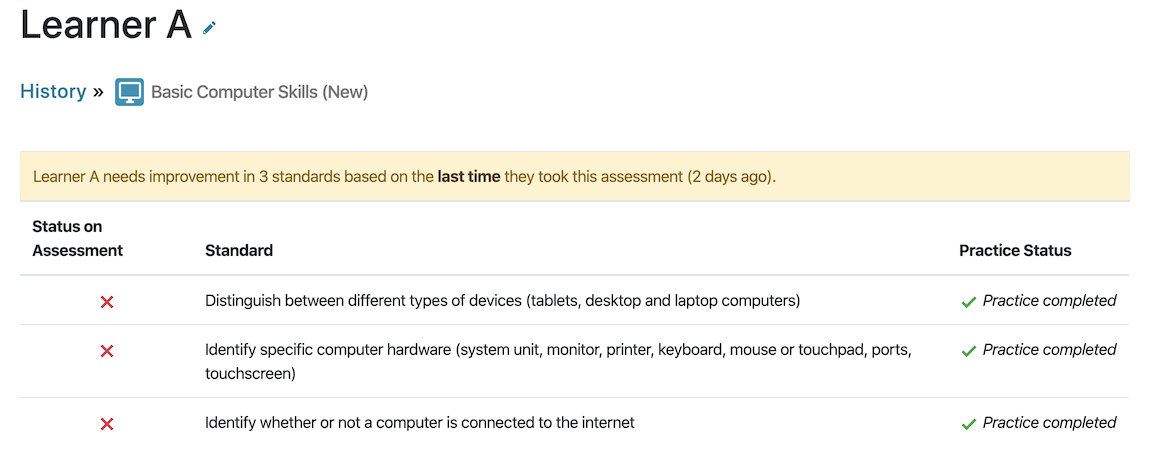Click the Learner A page heading
This screenshot has height=472, width=1156.
pos(106,26)
